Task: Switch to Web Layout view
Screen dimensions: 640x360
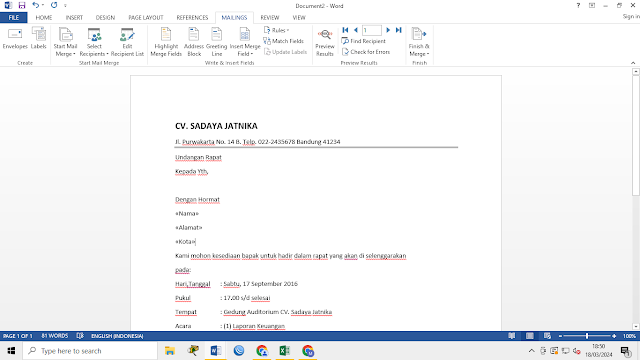Action: point(547,336)
